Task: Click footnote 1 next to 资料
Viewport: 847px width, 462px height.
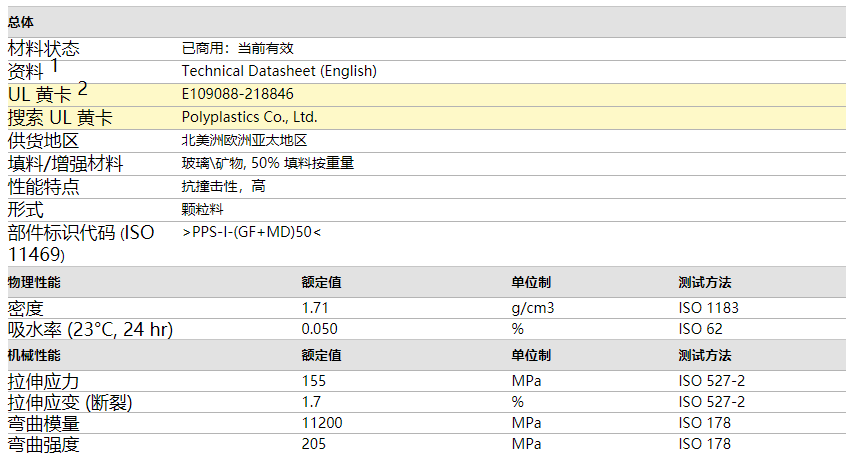Action: (54, 65)
